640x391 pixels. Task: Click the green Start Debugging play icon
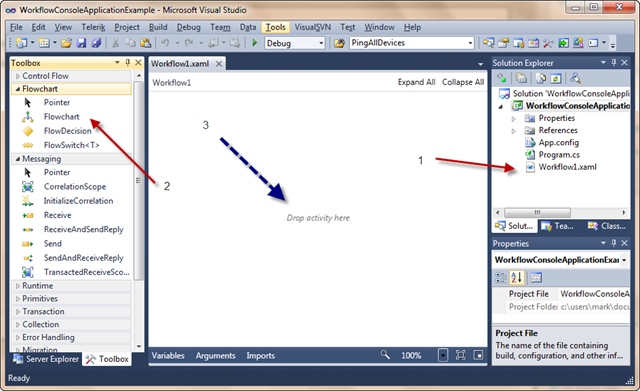click(255, 43)
